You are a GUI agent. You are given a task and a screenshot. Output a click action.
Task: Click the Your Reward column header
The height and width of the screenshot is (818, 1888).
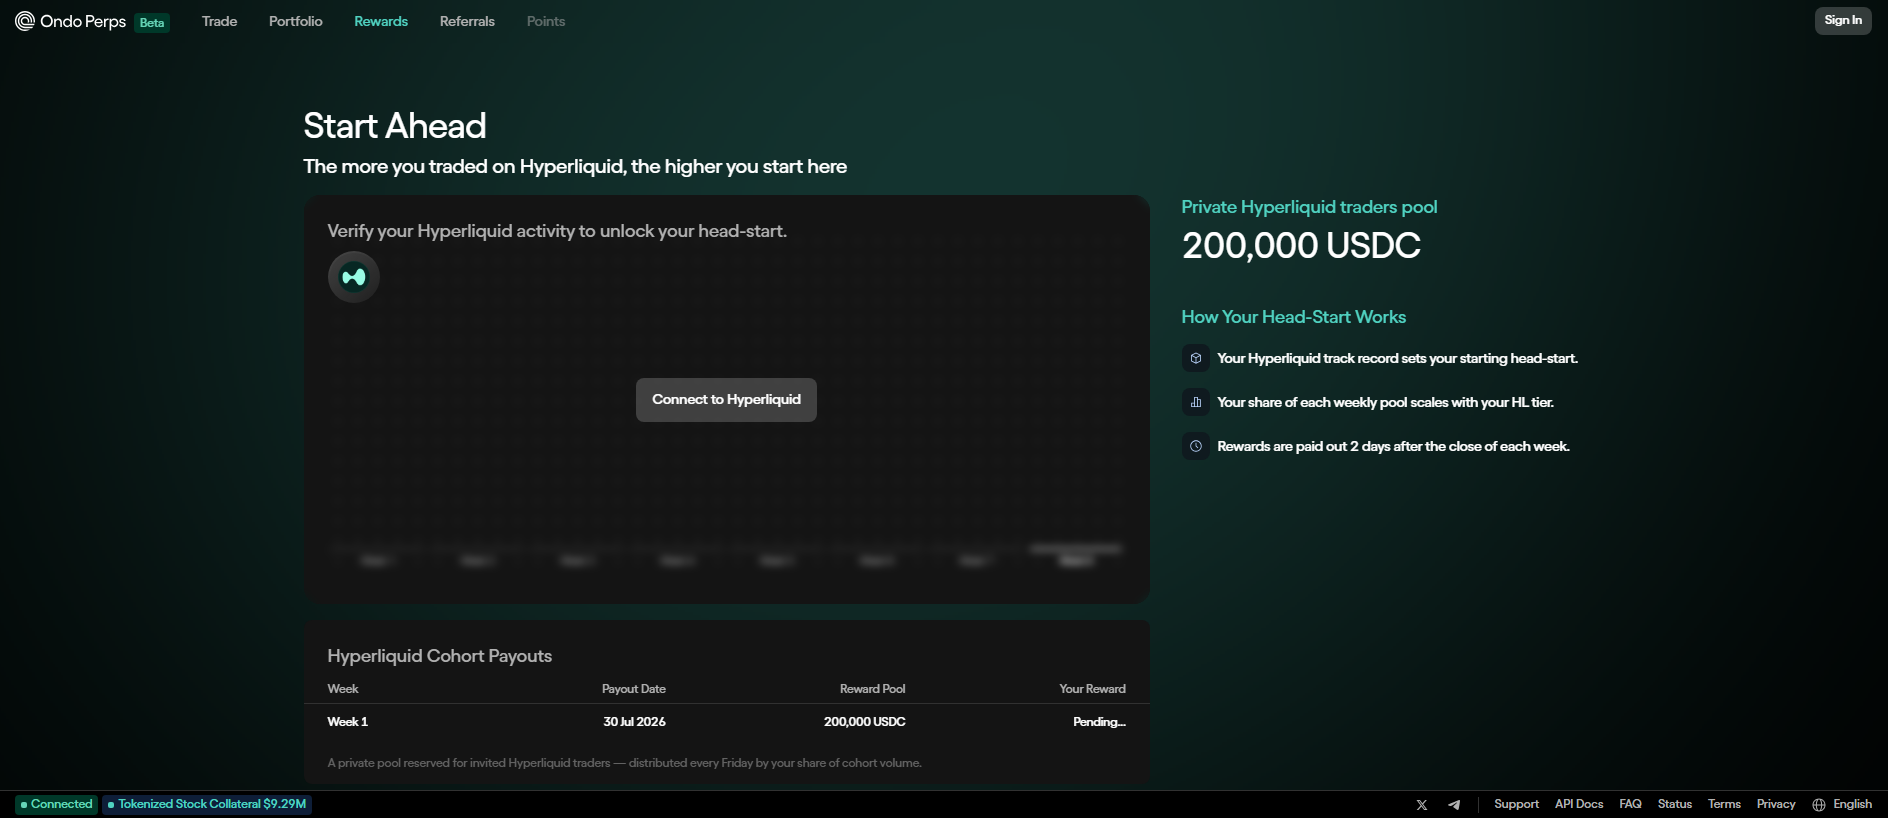(1092, 689)
